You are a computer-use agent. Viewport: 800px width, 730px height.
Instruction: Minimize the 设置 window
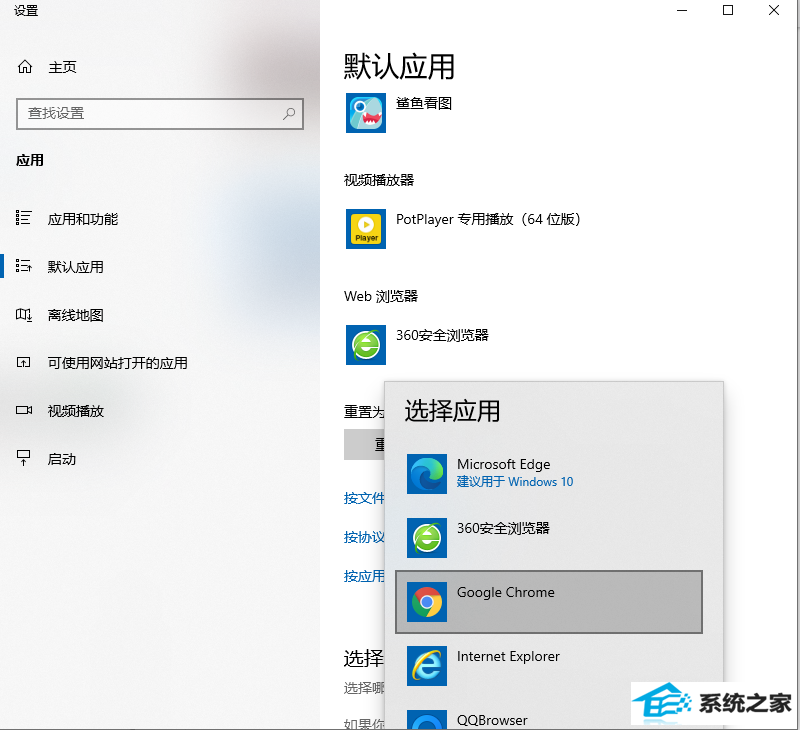(x=682, y=10)
